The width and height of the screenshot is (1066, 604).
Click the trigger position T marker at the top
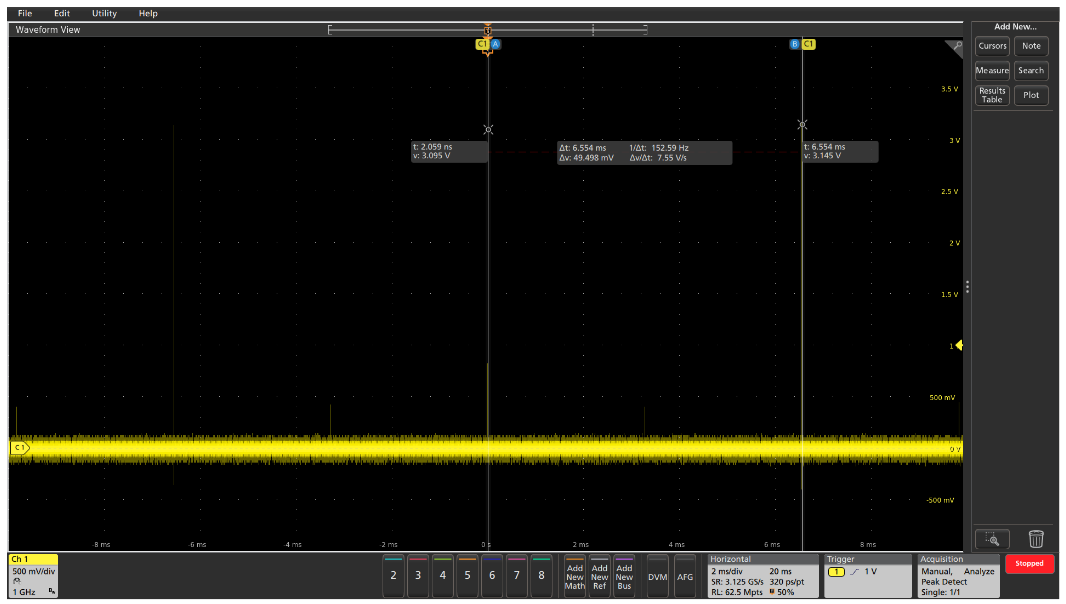[x=488, y=31]
